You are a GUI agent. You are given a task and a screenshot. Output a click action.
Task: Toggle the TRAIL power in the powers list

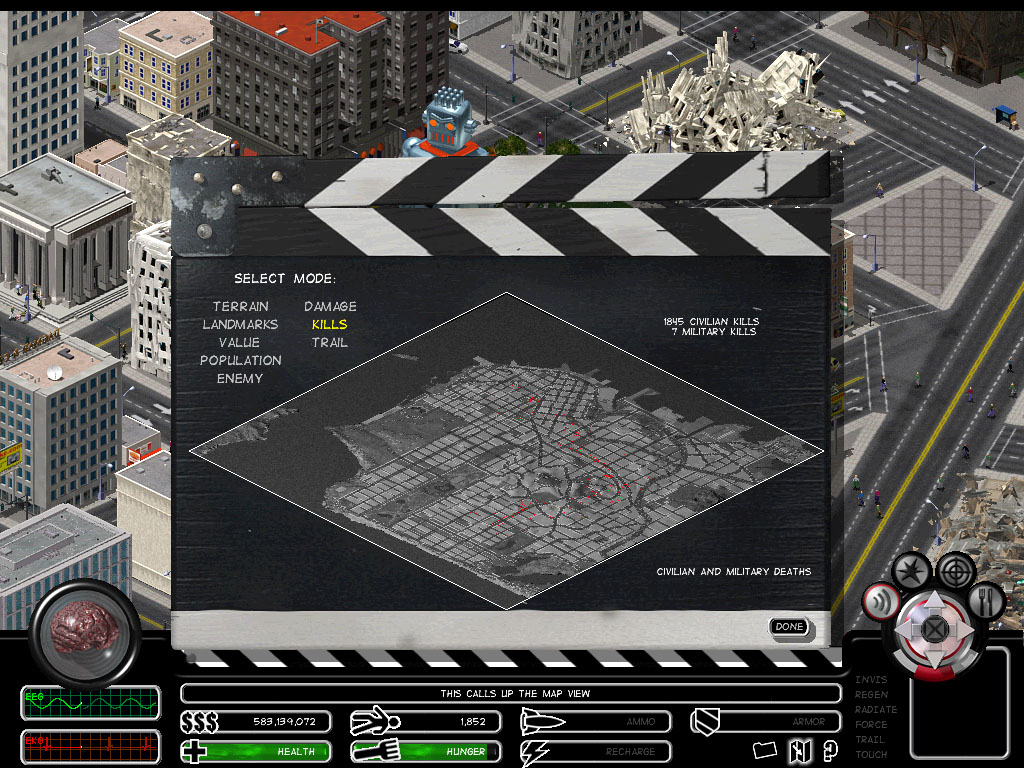(870, 740)
